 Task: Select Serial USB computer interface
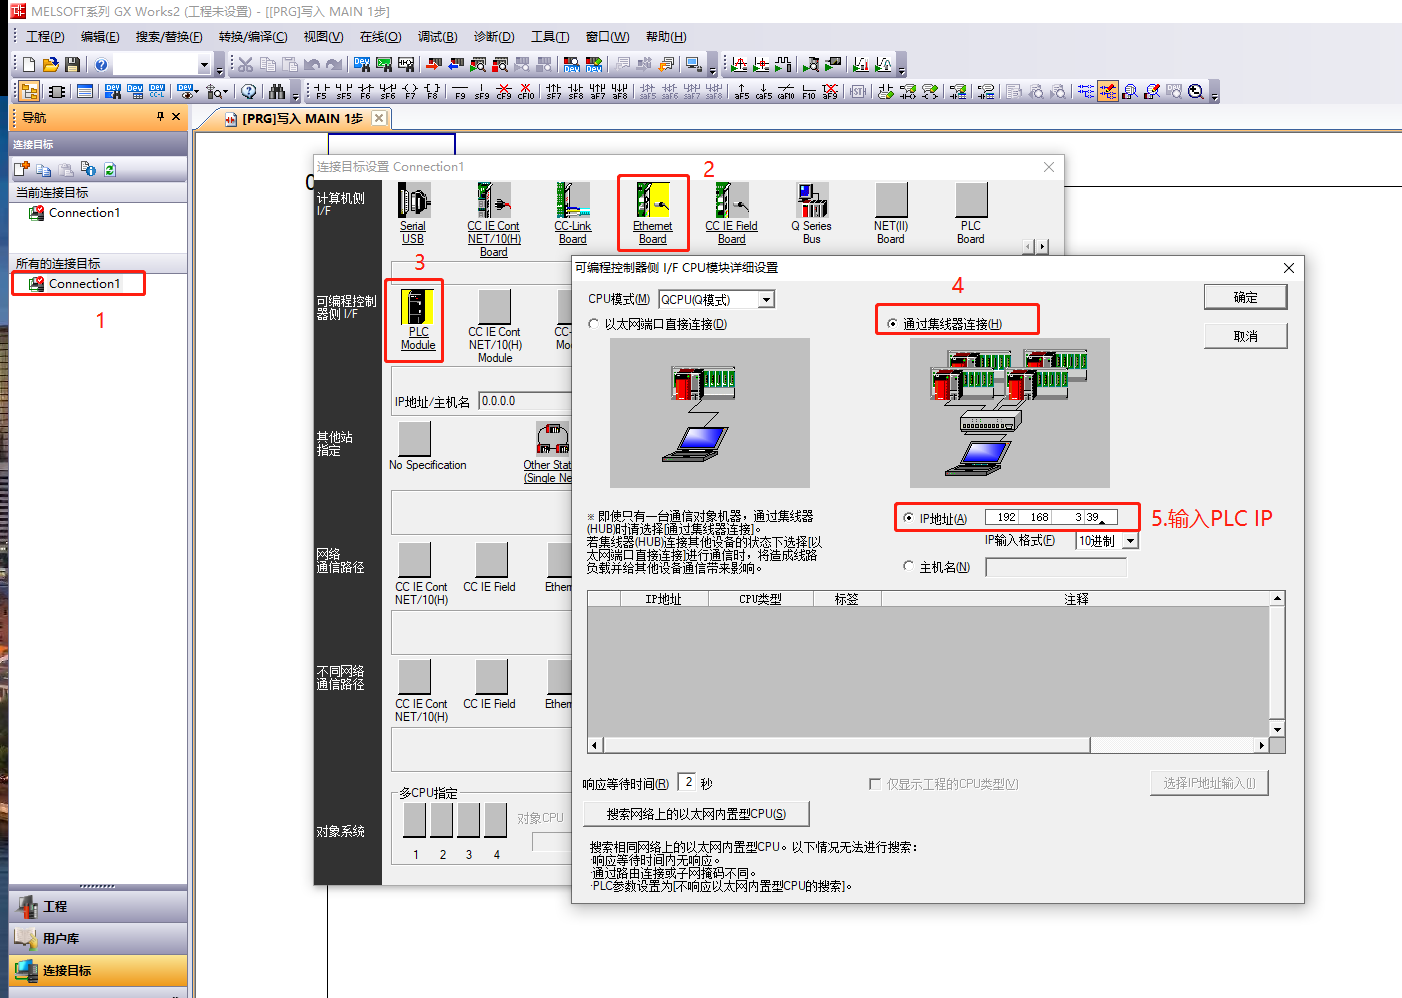click(413, 214)
